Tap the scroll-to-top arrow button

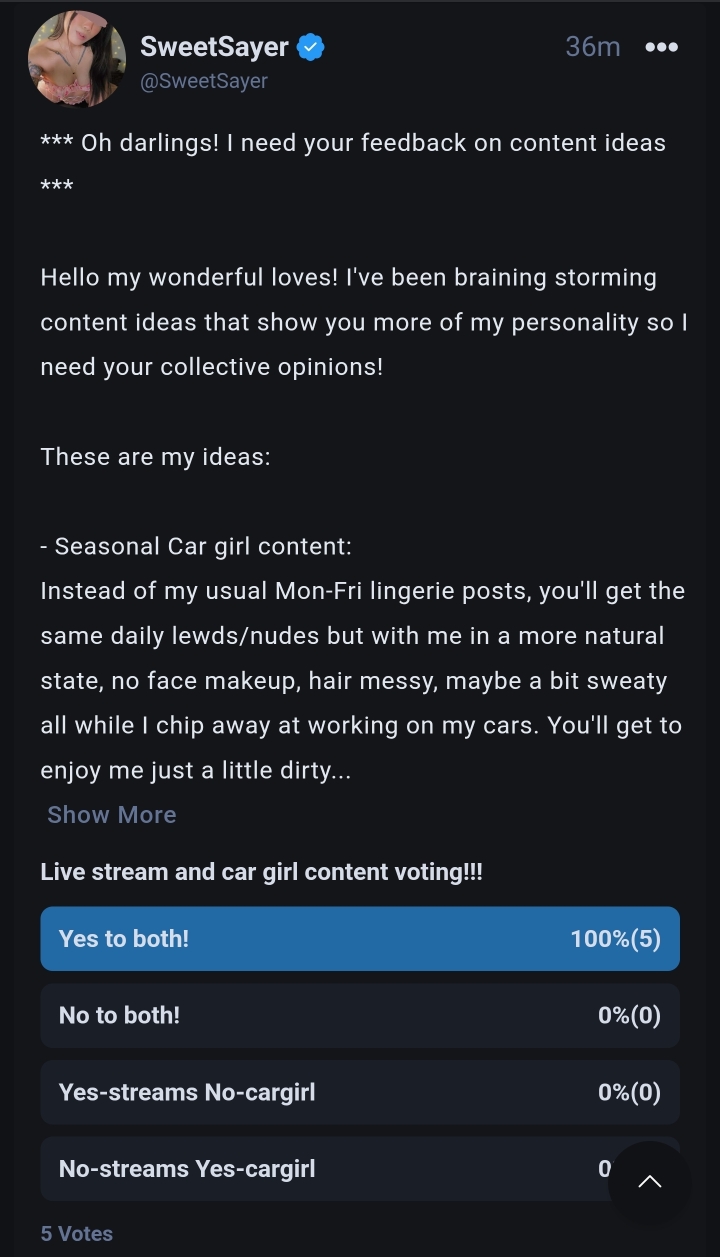point(649,1182)
